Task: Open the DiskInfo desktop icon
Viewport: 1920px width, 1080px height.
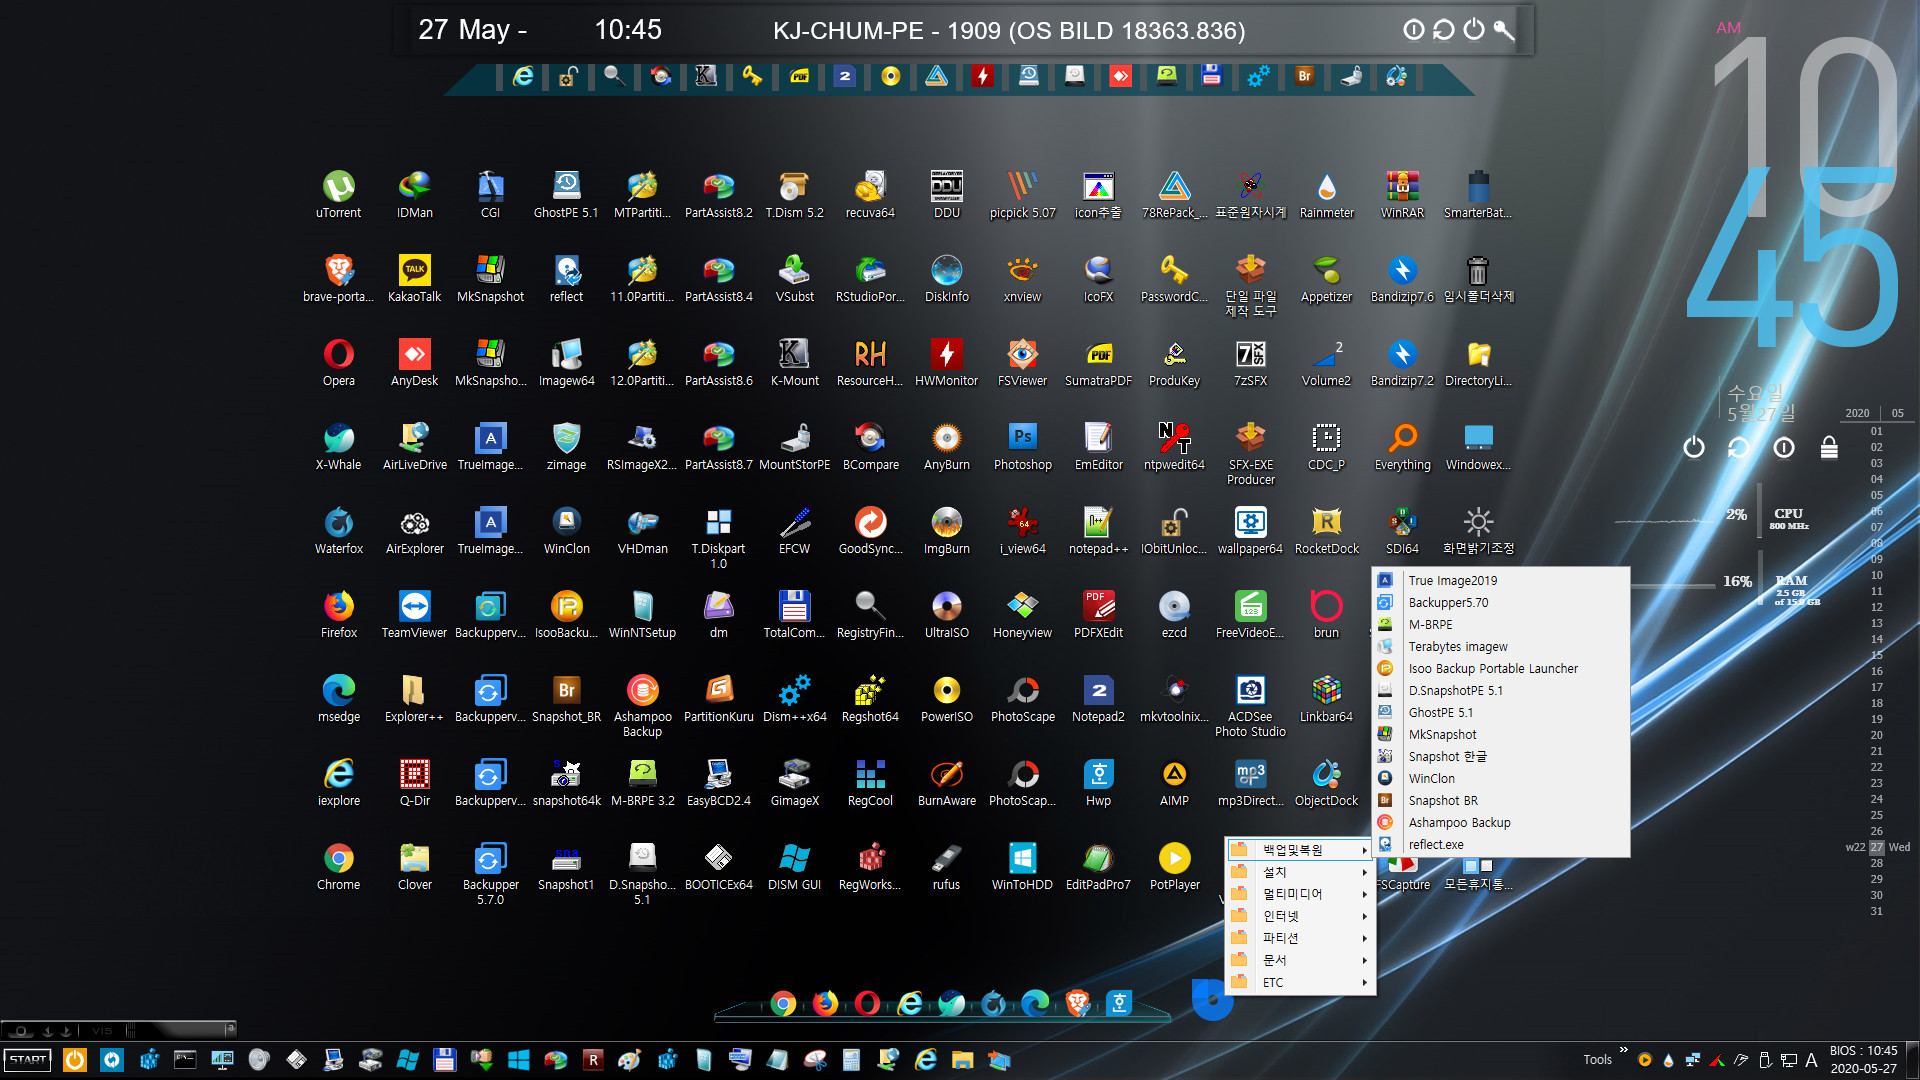Action: (x=946, y=278)
